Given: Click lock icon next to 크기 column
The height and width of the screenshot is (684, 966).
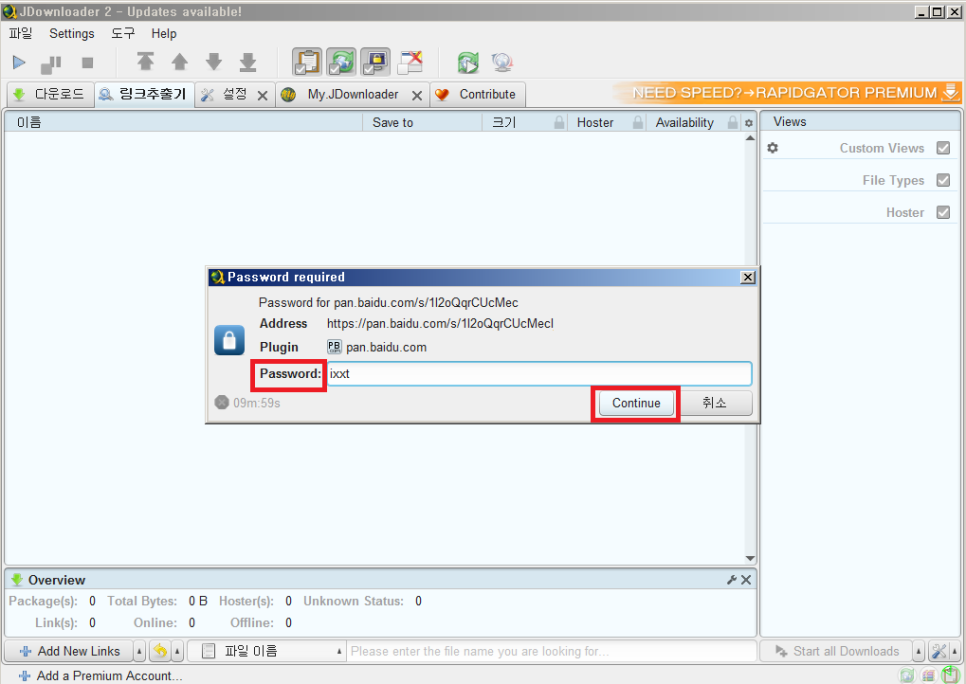Looking at the screenshot, I should 559,122.
